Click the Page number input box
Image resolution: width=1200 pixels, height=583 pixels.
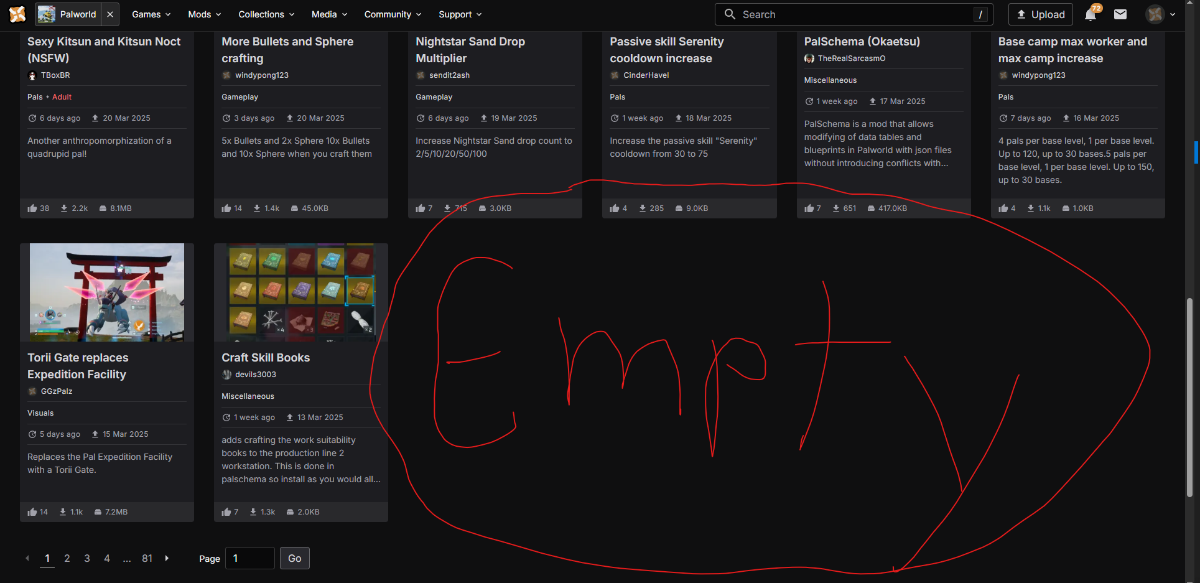pos(250,558)
